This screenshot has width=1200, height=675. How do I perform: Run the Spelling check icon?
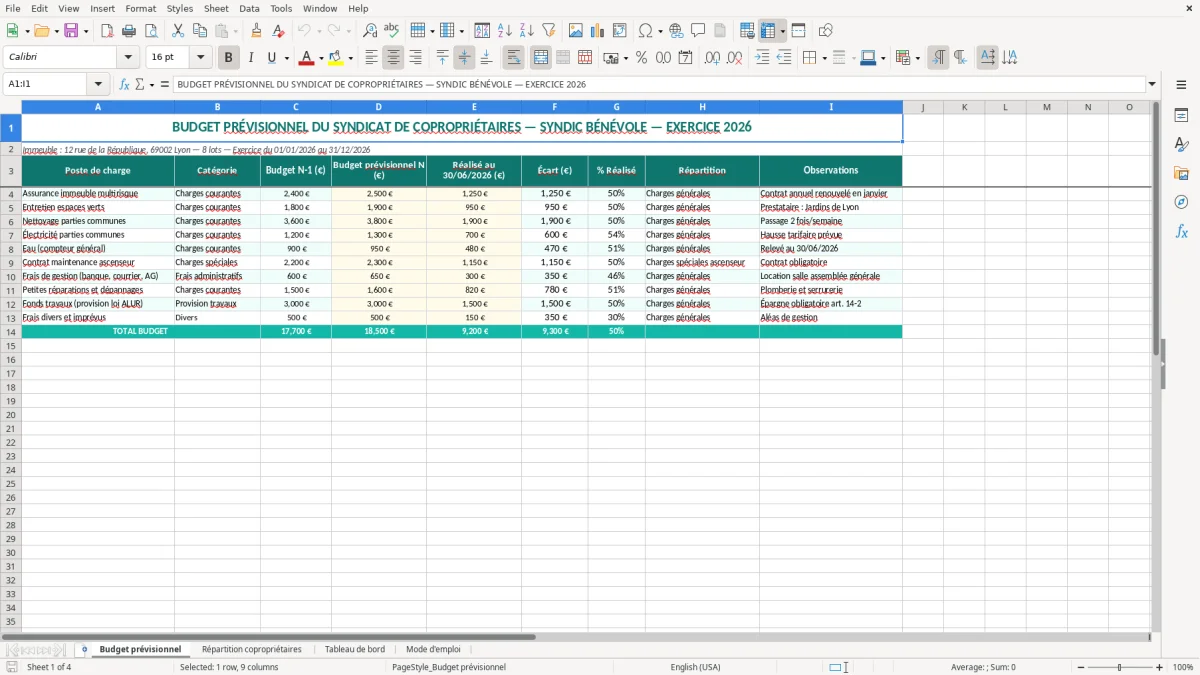tap(392, 31)
